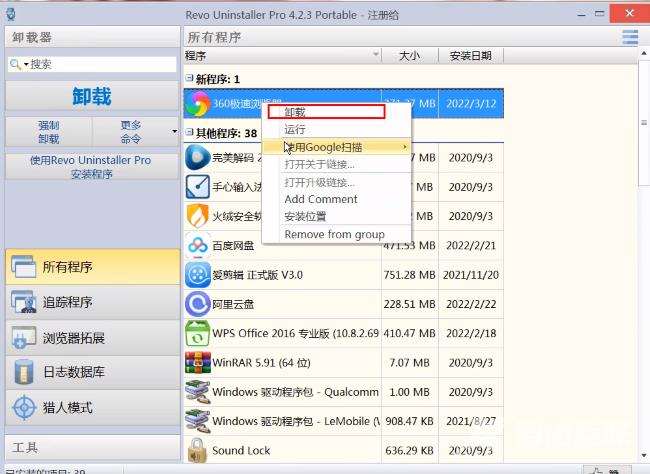
Task: Select the 完美解码 program icon
Action: coord(197,158)
